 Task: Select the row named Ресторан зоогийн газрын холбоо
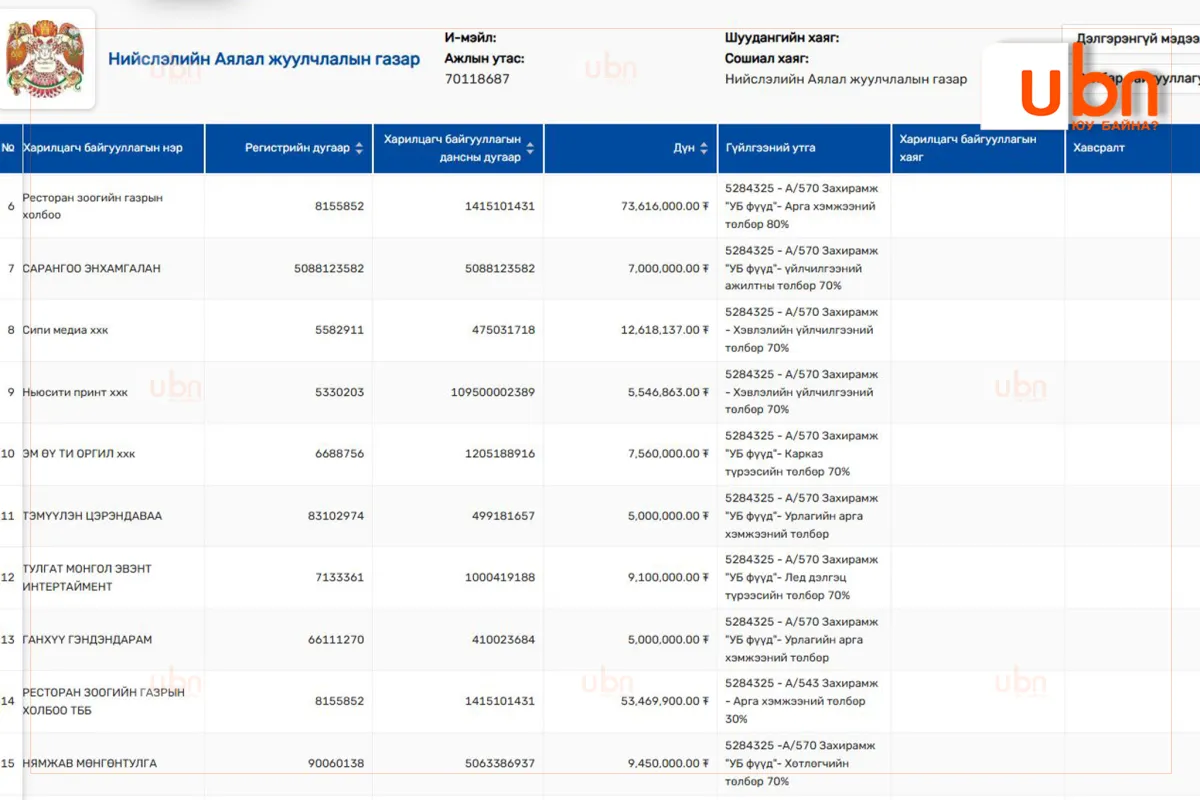92,206
